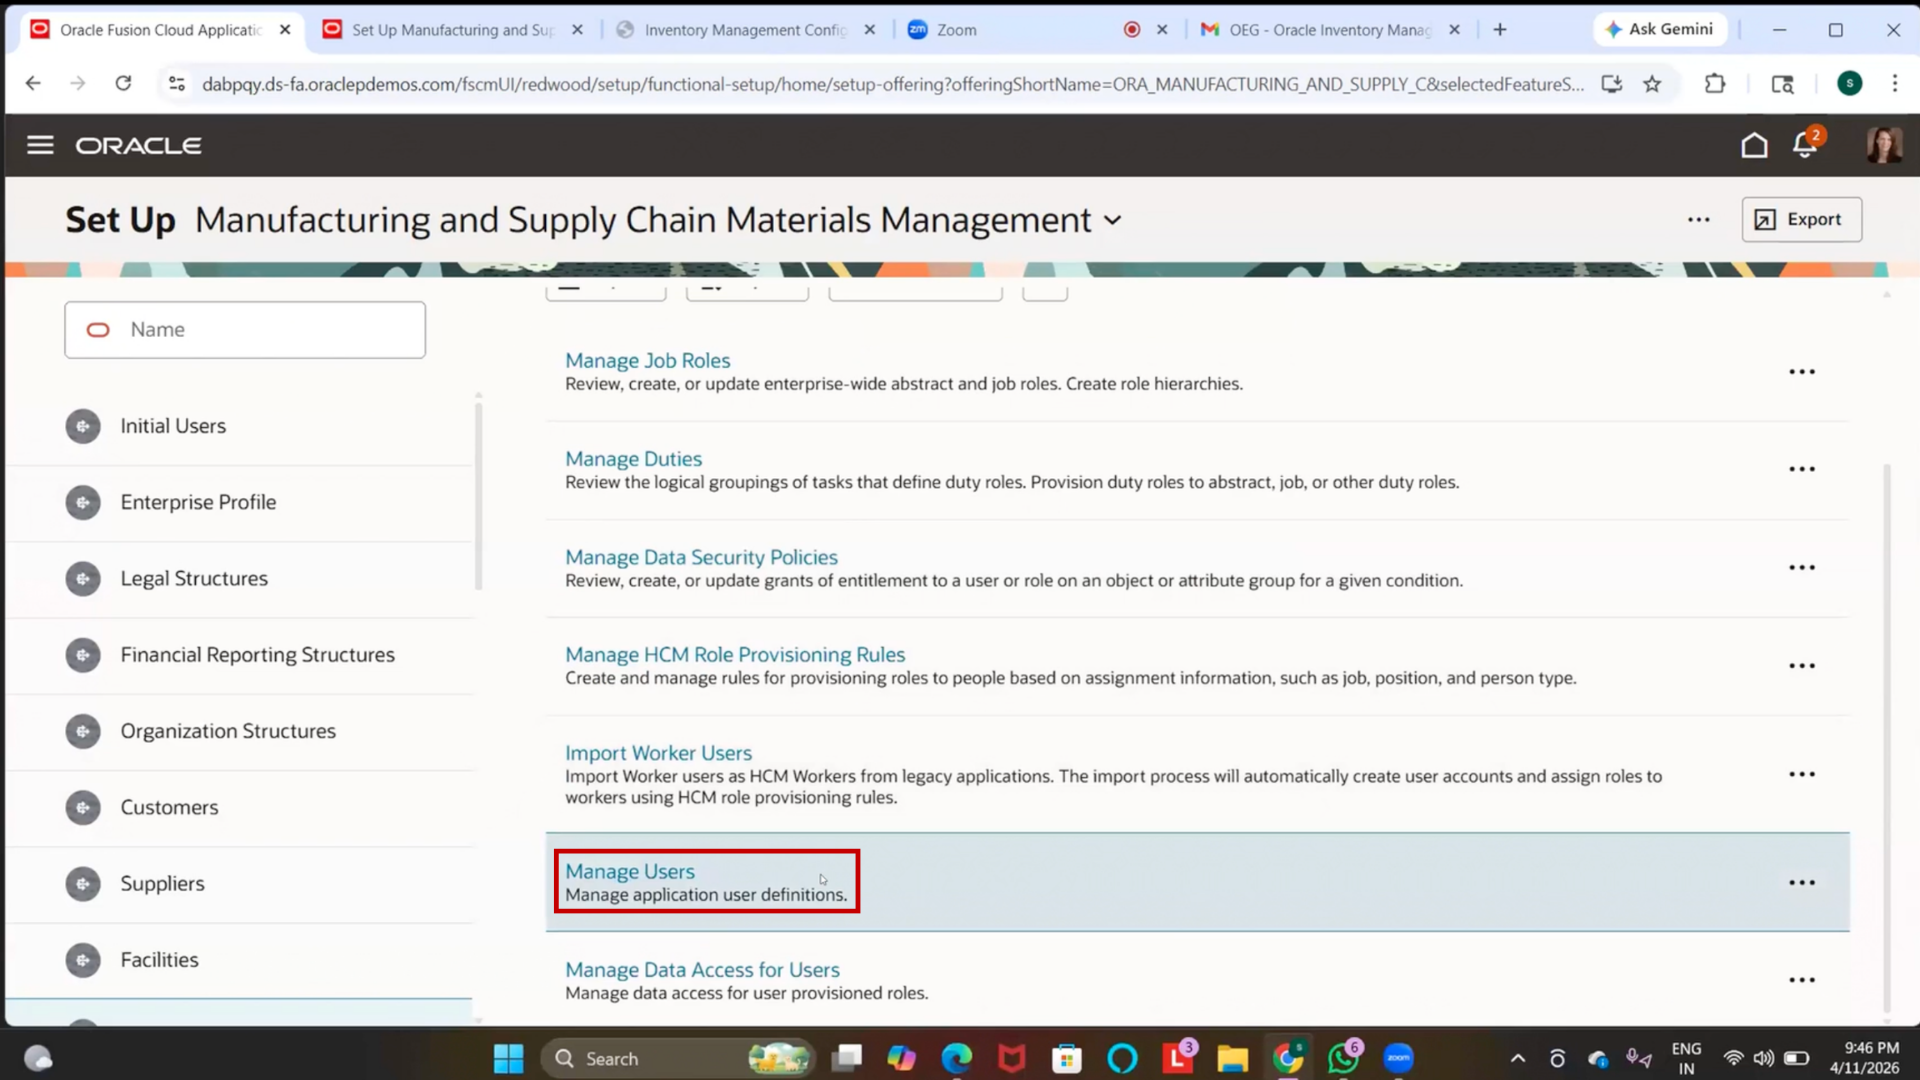Switch to Inventory Management Config tab
The width and height of the screenshot is (1920, 1080).
pos(745,30)
